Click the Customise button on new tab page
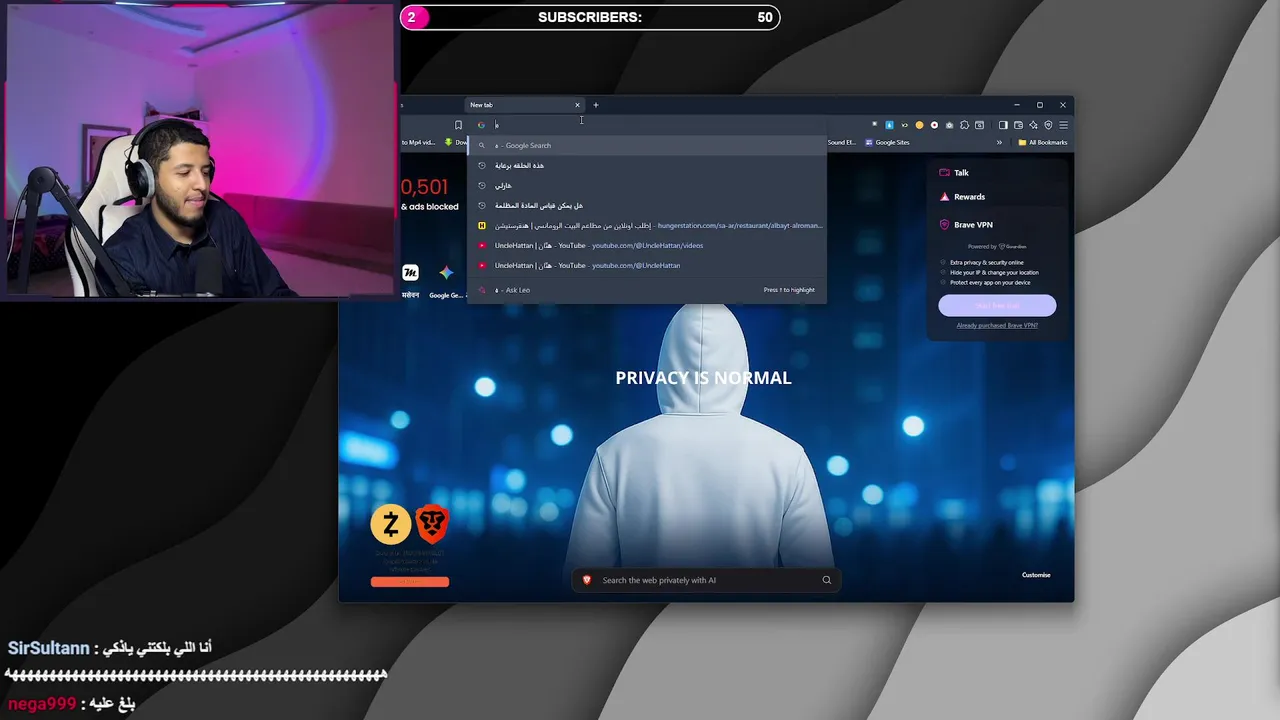Screen dimensions: 1280x720 tap(1036, 575)
